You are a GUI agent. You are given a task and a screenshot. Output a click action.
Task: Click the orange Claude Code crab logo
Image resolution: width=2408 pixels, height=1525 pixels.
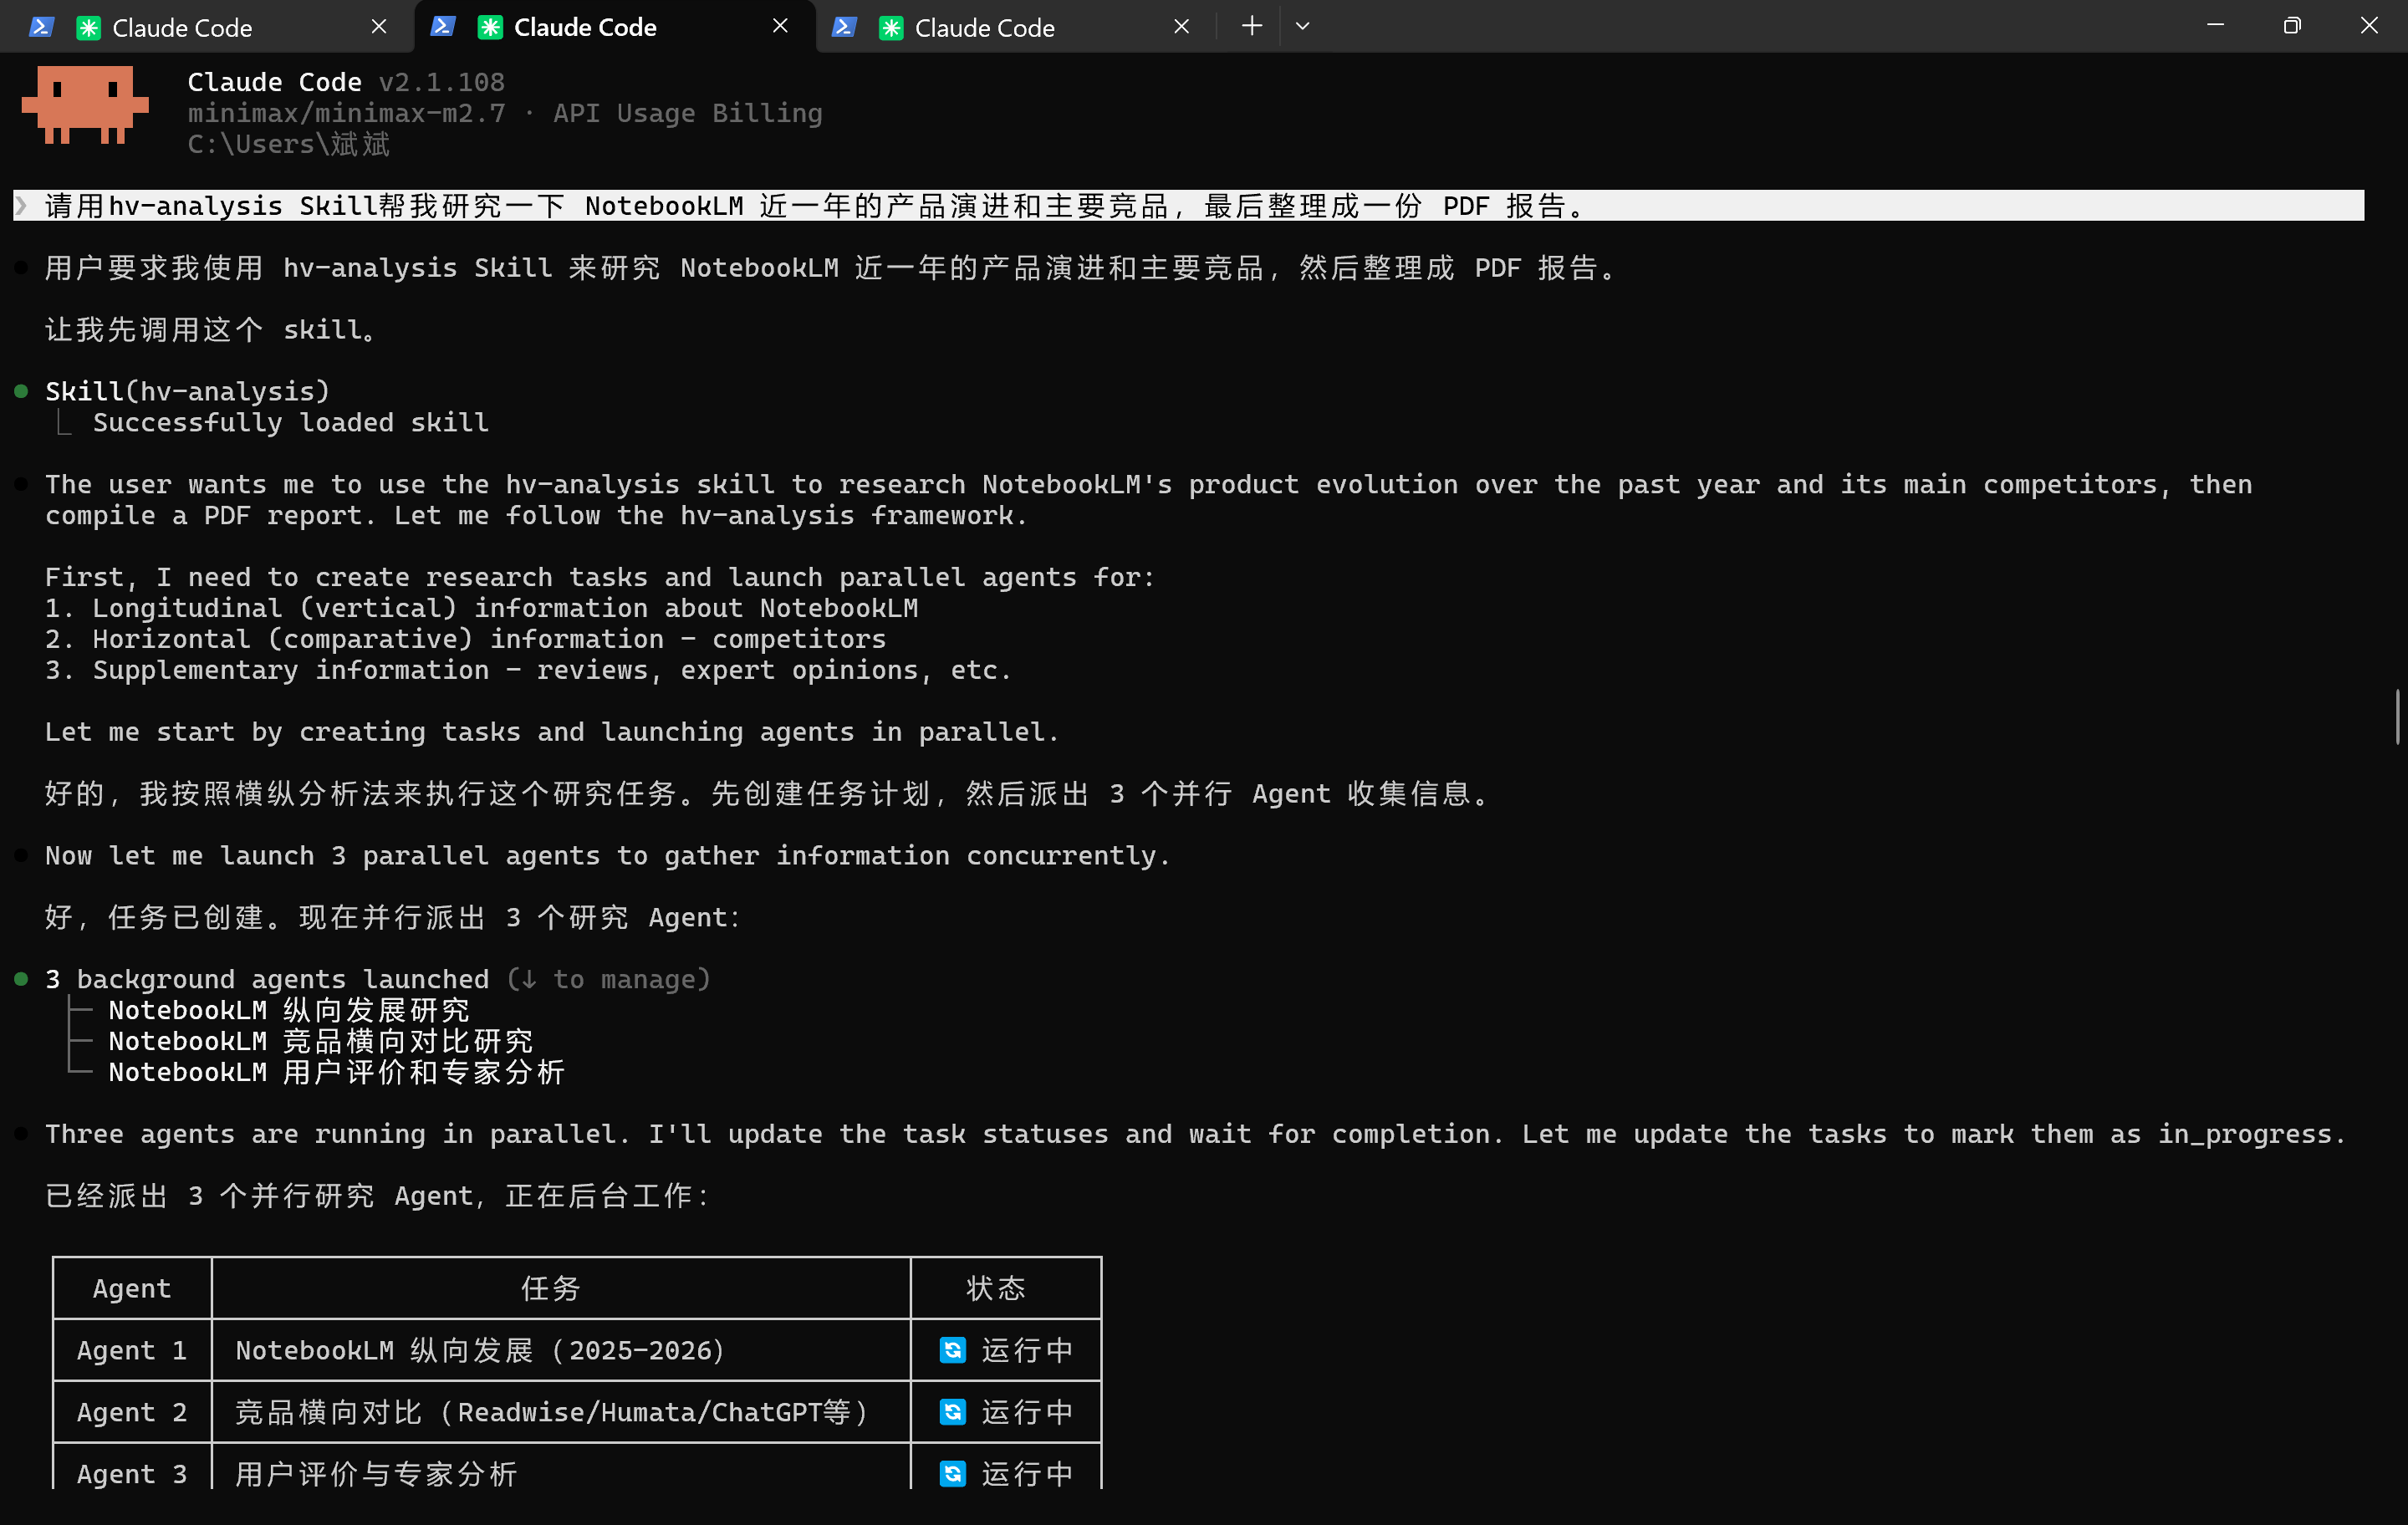tap(85, 105)
